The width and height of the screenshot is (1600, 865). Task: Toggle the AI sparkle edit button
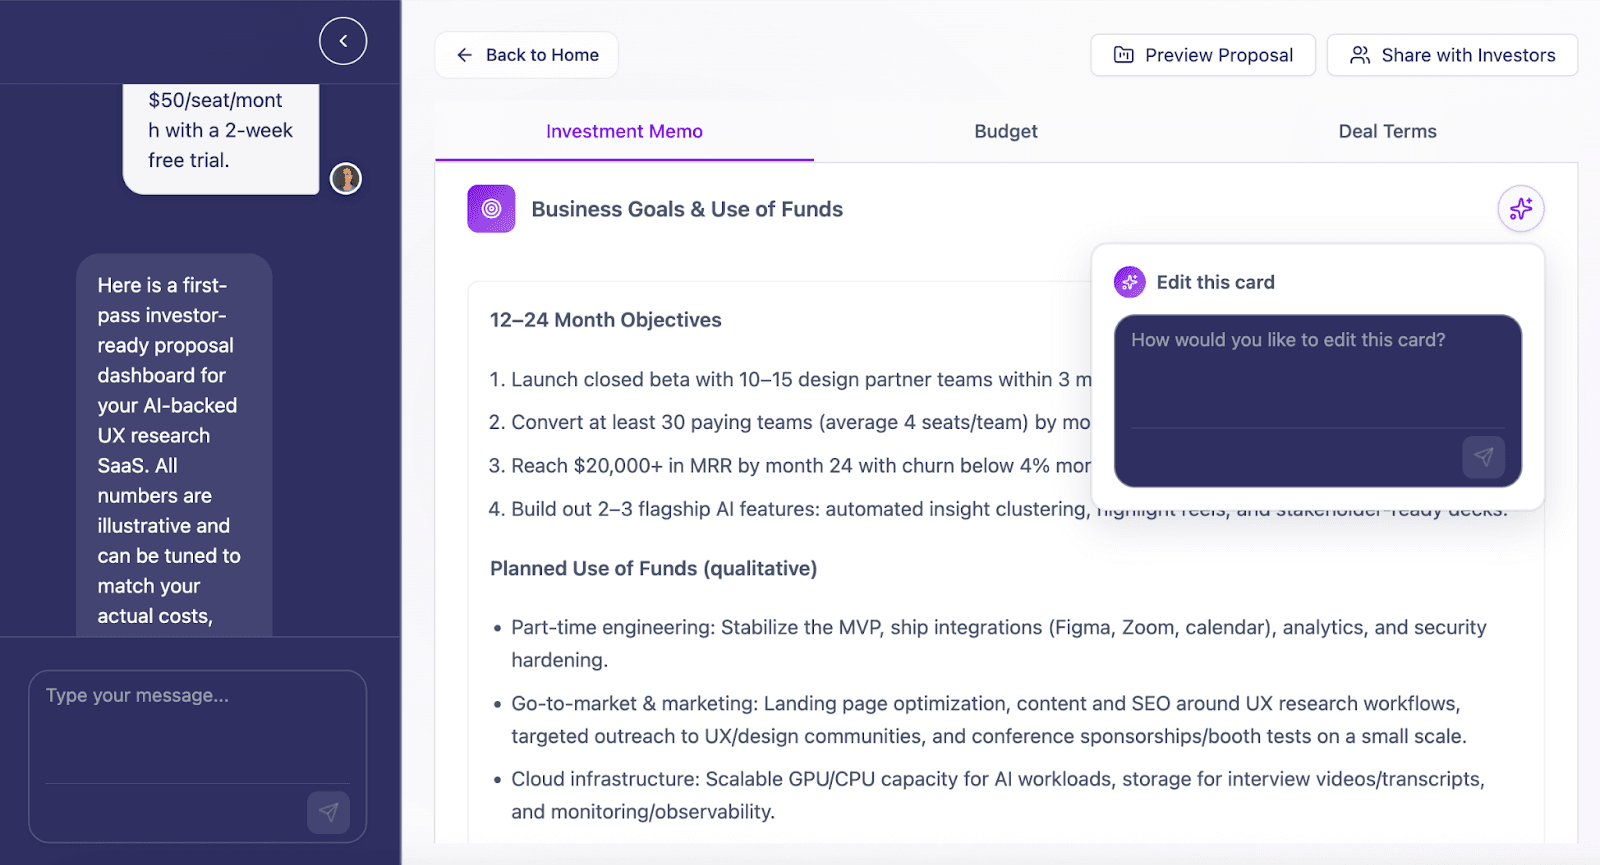click(1521, 209)
